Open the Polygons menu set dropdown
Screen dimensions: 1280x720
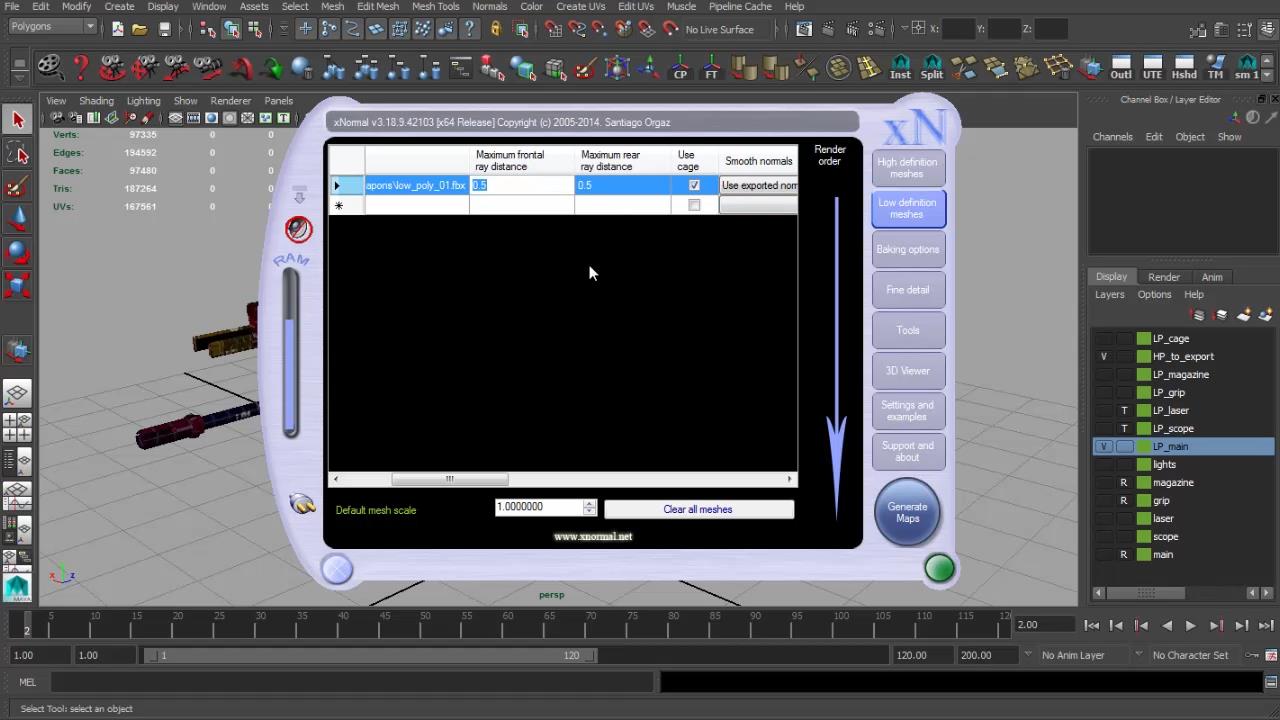[x=52, y=27]
